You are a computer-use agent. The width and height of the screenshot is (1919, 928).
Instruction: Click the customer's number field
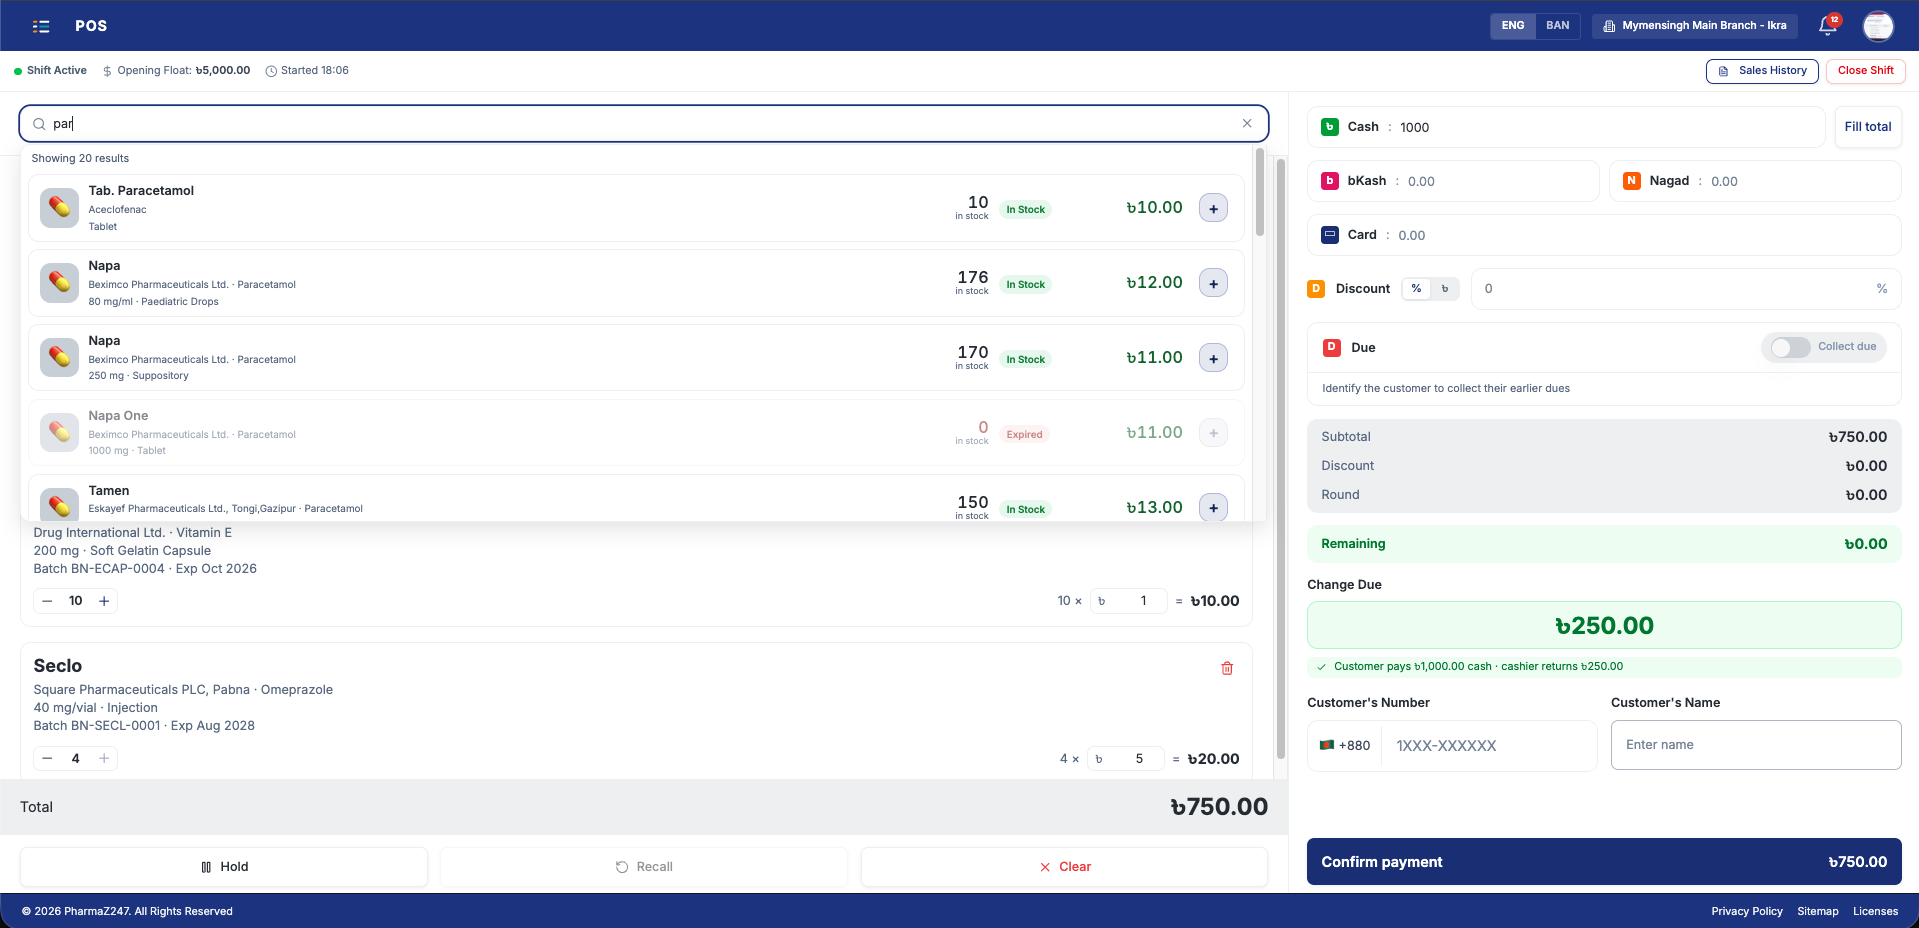[1488, 746]
